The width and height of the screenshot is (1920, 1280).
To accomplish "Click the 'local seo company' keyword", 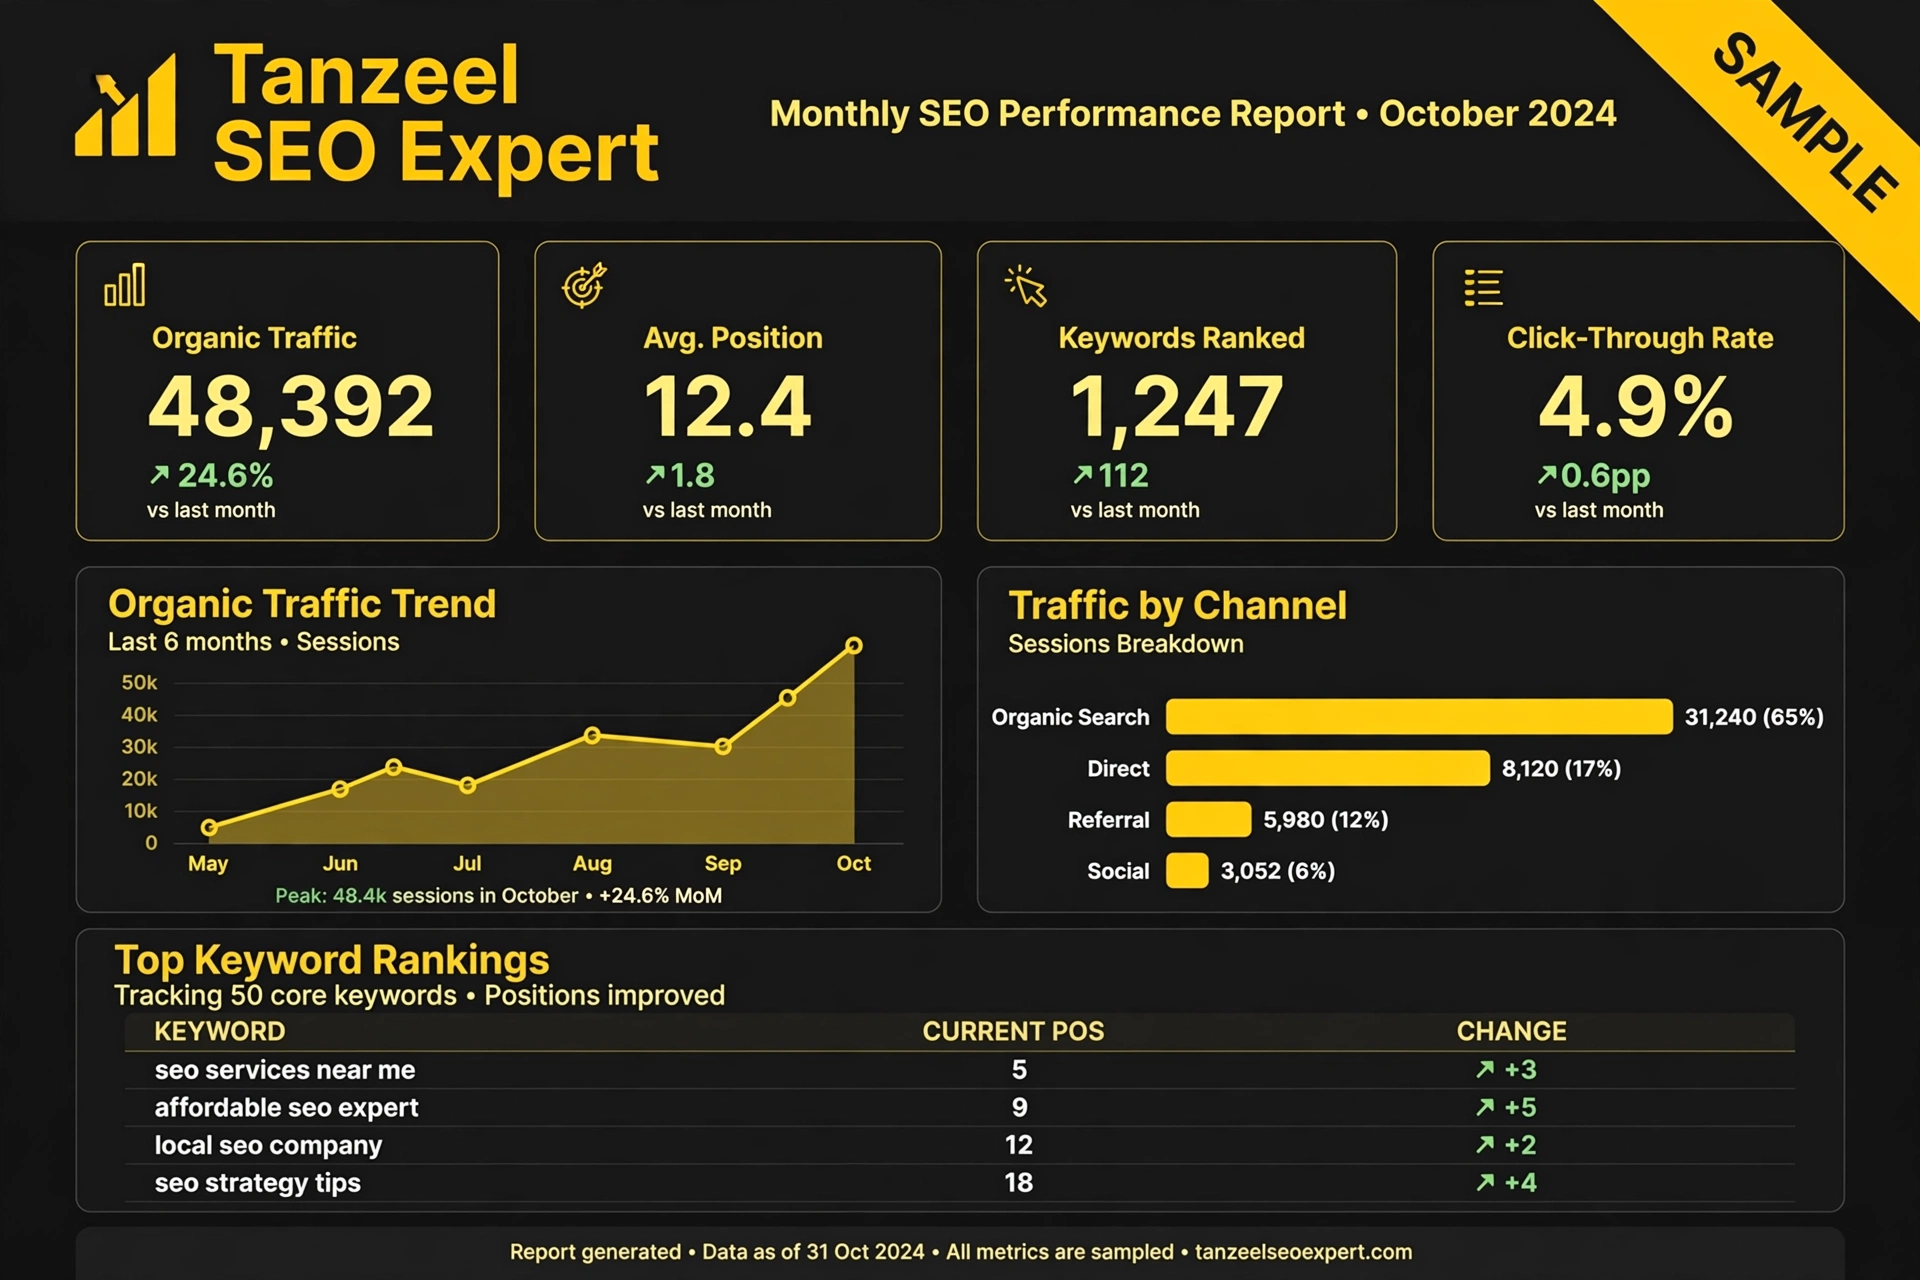I will tap(268, 1145).
